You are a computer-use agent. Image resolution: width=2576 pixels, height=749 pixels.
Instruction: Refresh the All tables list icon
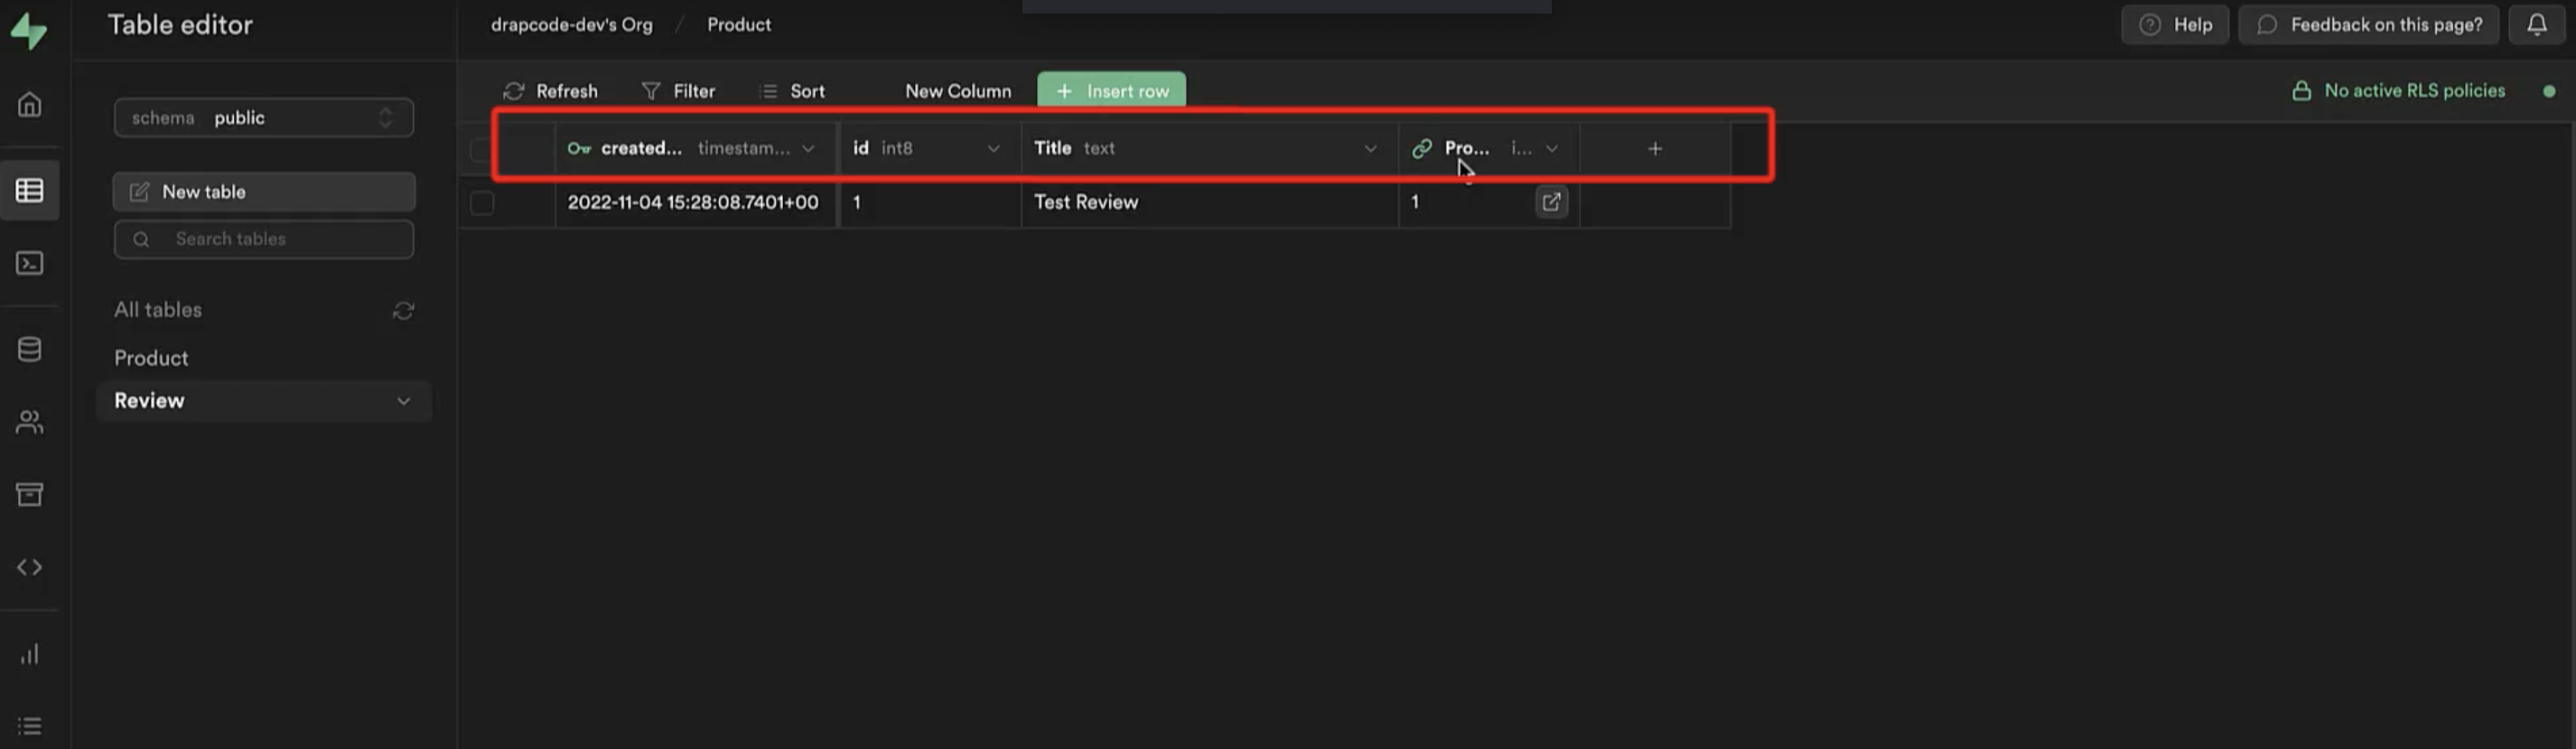(x=403, y=311)
